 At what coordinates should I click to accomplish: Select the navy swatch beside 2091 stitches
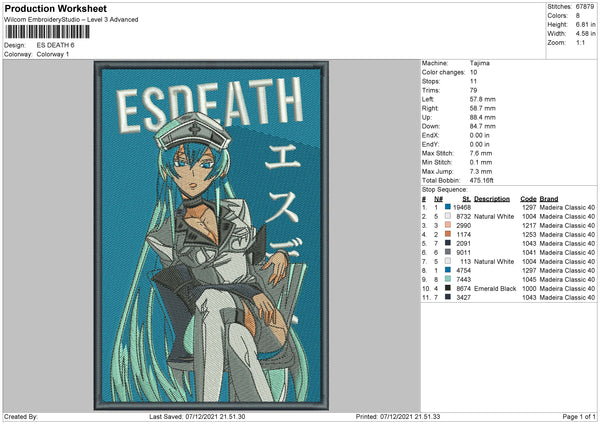(x=448, y=243)
